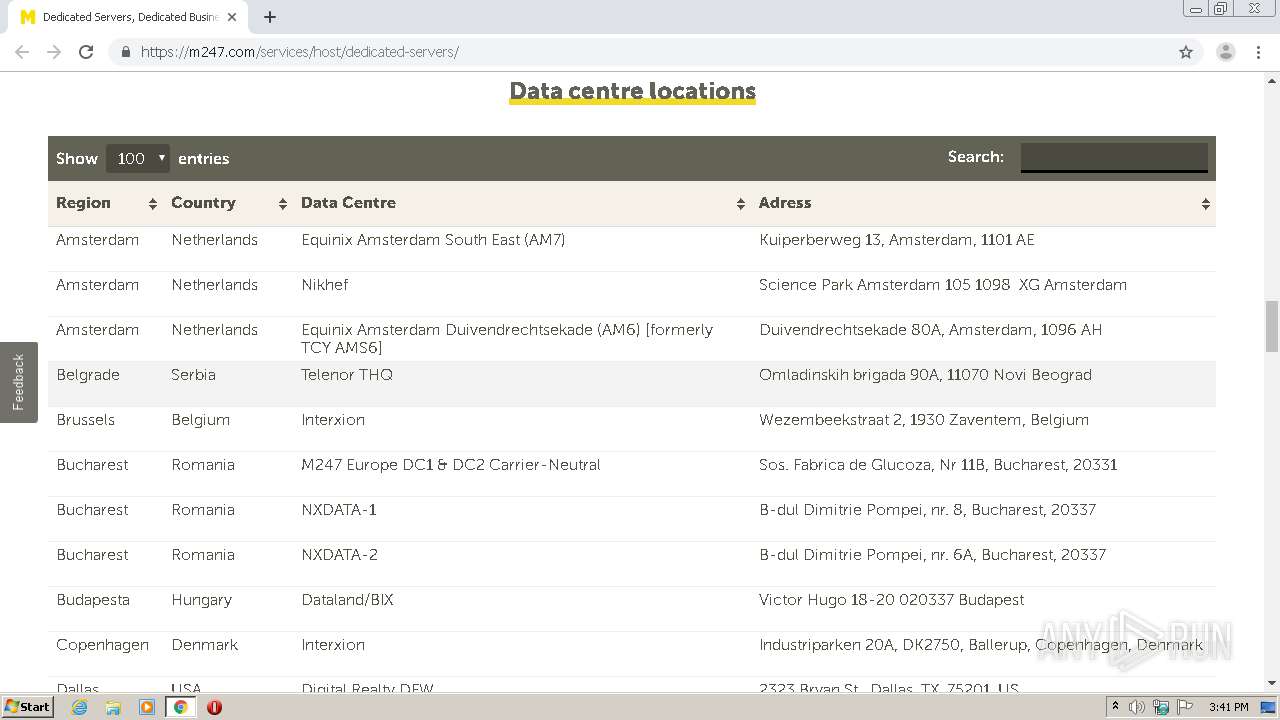Go back to previous page

(22, 52)
